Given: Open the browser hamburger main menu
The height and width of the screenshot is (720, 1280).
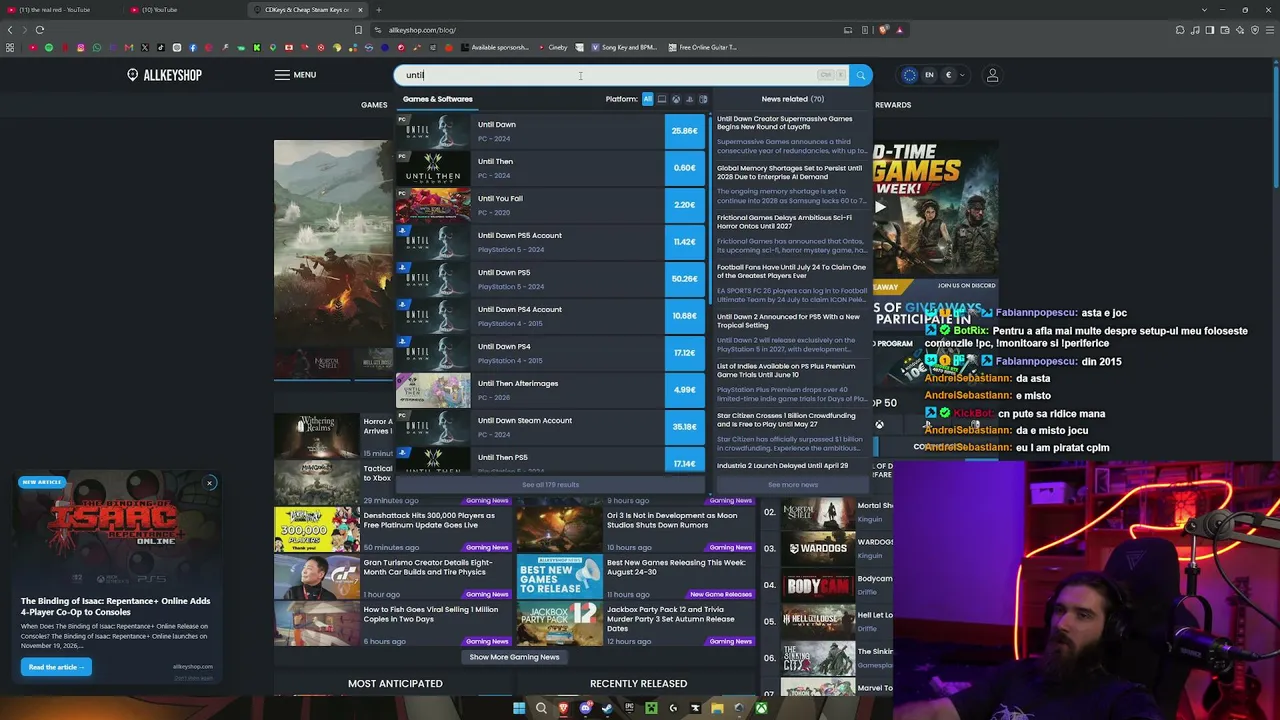Looking at the screenshot, I should point(1268,30).
